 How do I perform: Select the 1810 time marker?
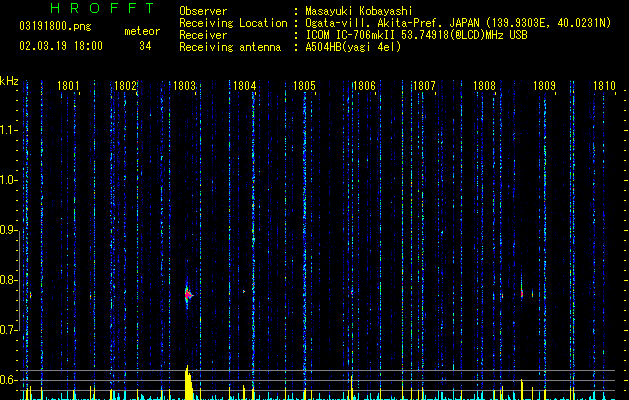click(x=604, y=86)
